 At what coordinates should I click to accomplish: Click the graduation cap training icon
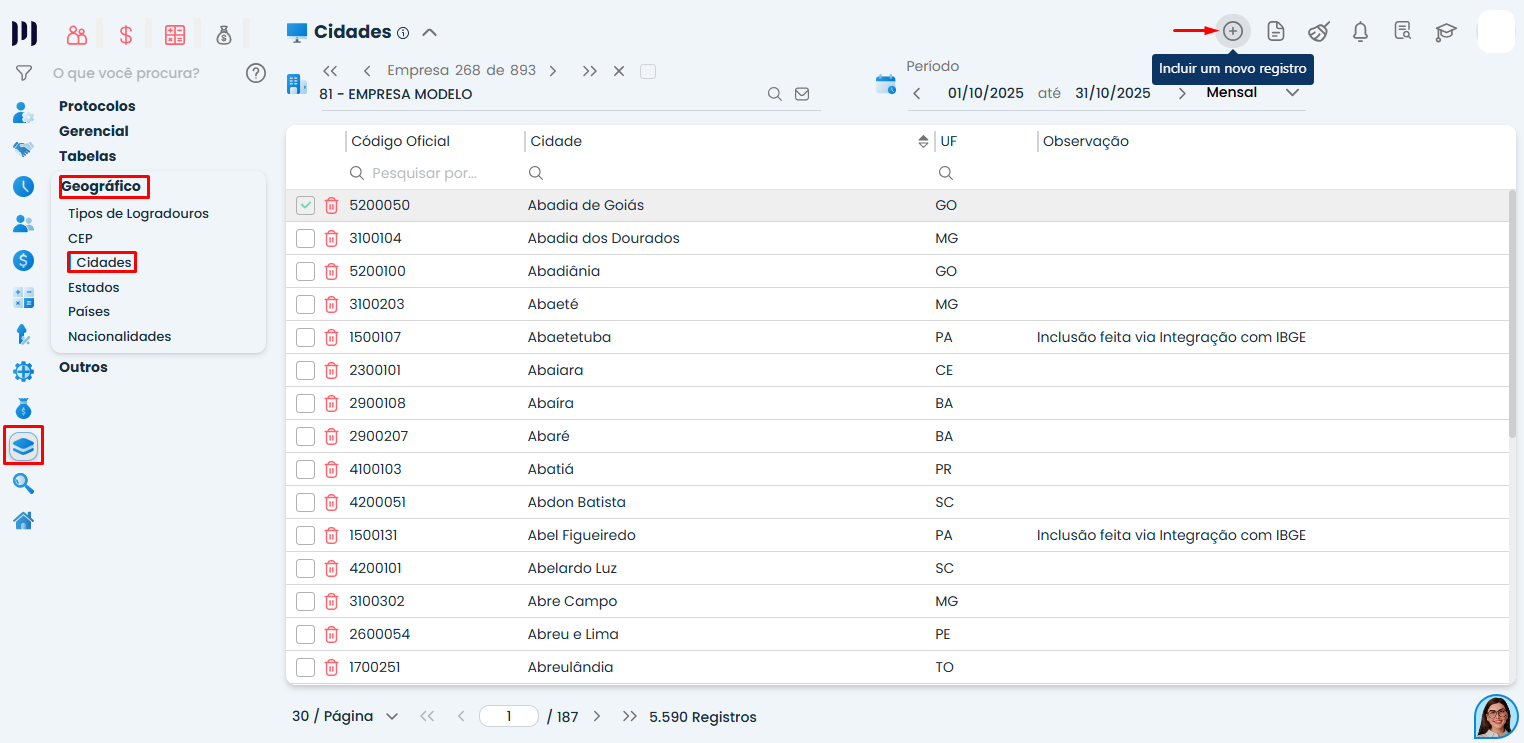(x=1445, y=31)
